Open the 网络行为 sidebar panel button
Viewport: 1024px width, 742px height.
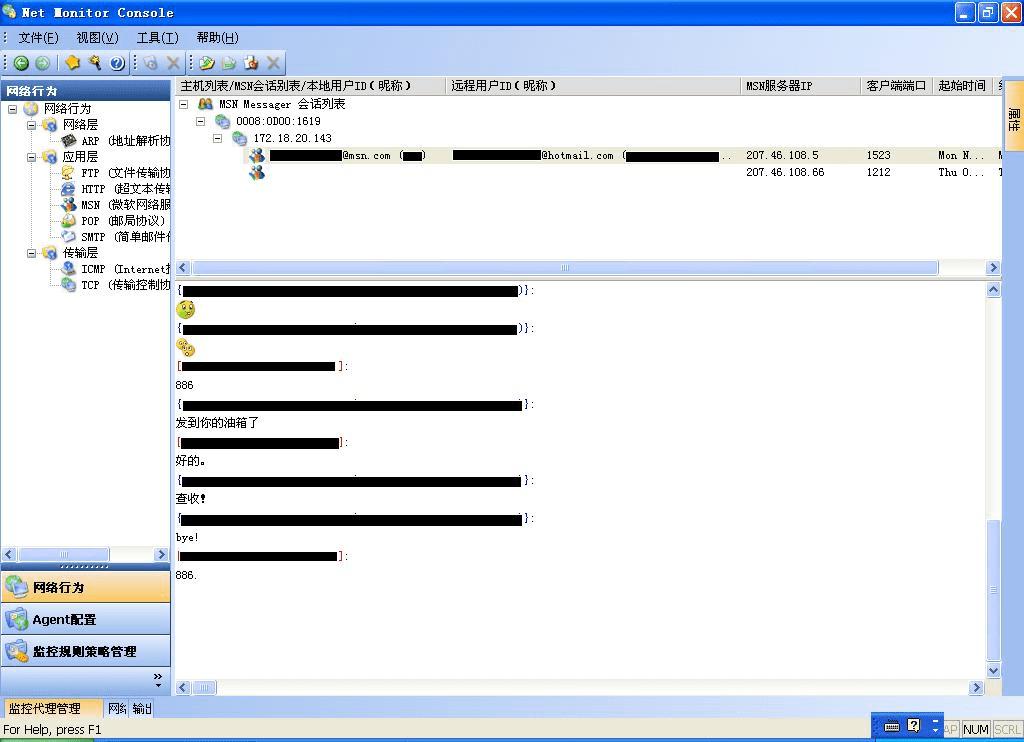(x=86, y=587)
